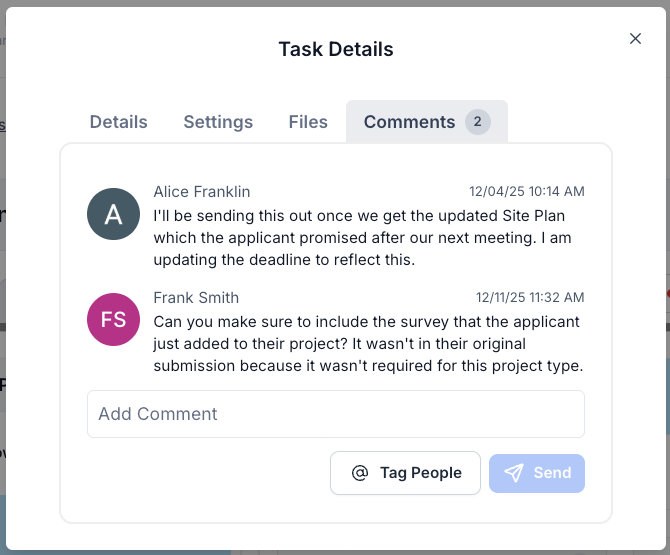This screenshot has height=555, width=670.
Task: Click the comment count badge showing 2
Action: (478, 122)
